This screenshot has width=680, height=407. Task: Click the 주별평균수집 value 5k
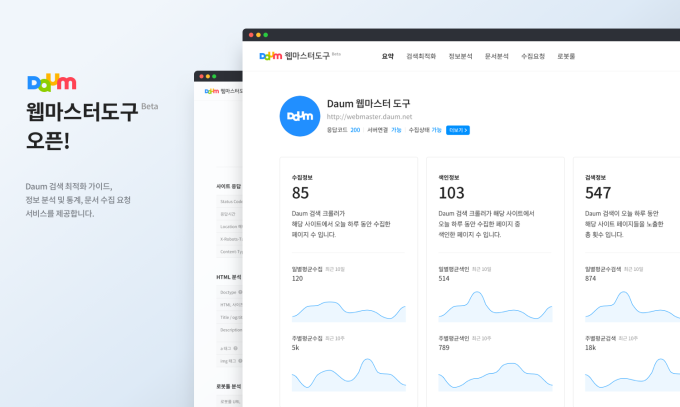(295, 348)
